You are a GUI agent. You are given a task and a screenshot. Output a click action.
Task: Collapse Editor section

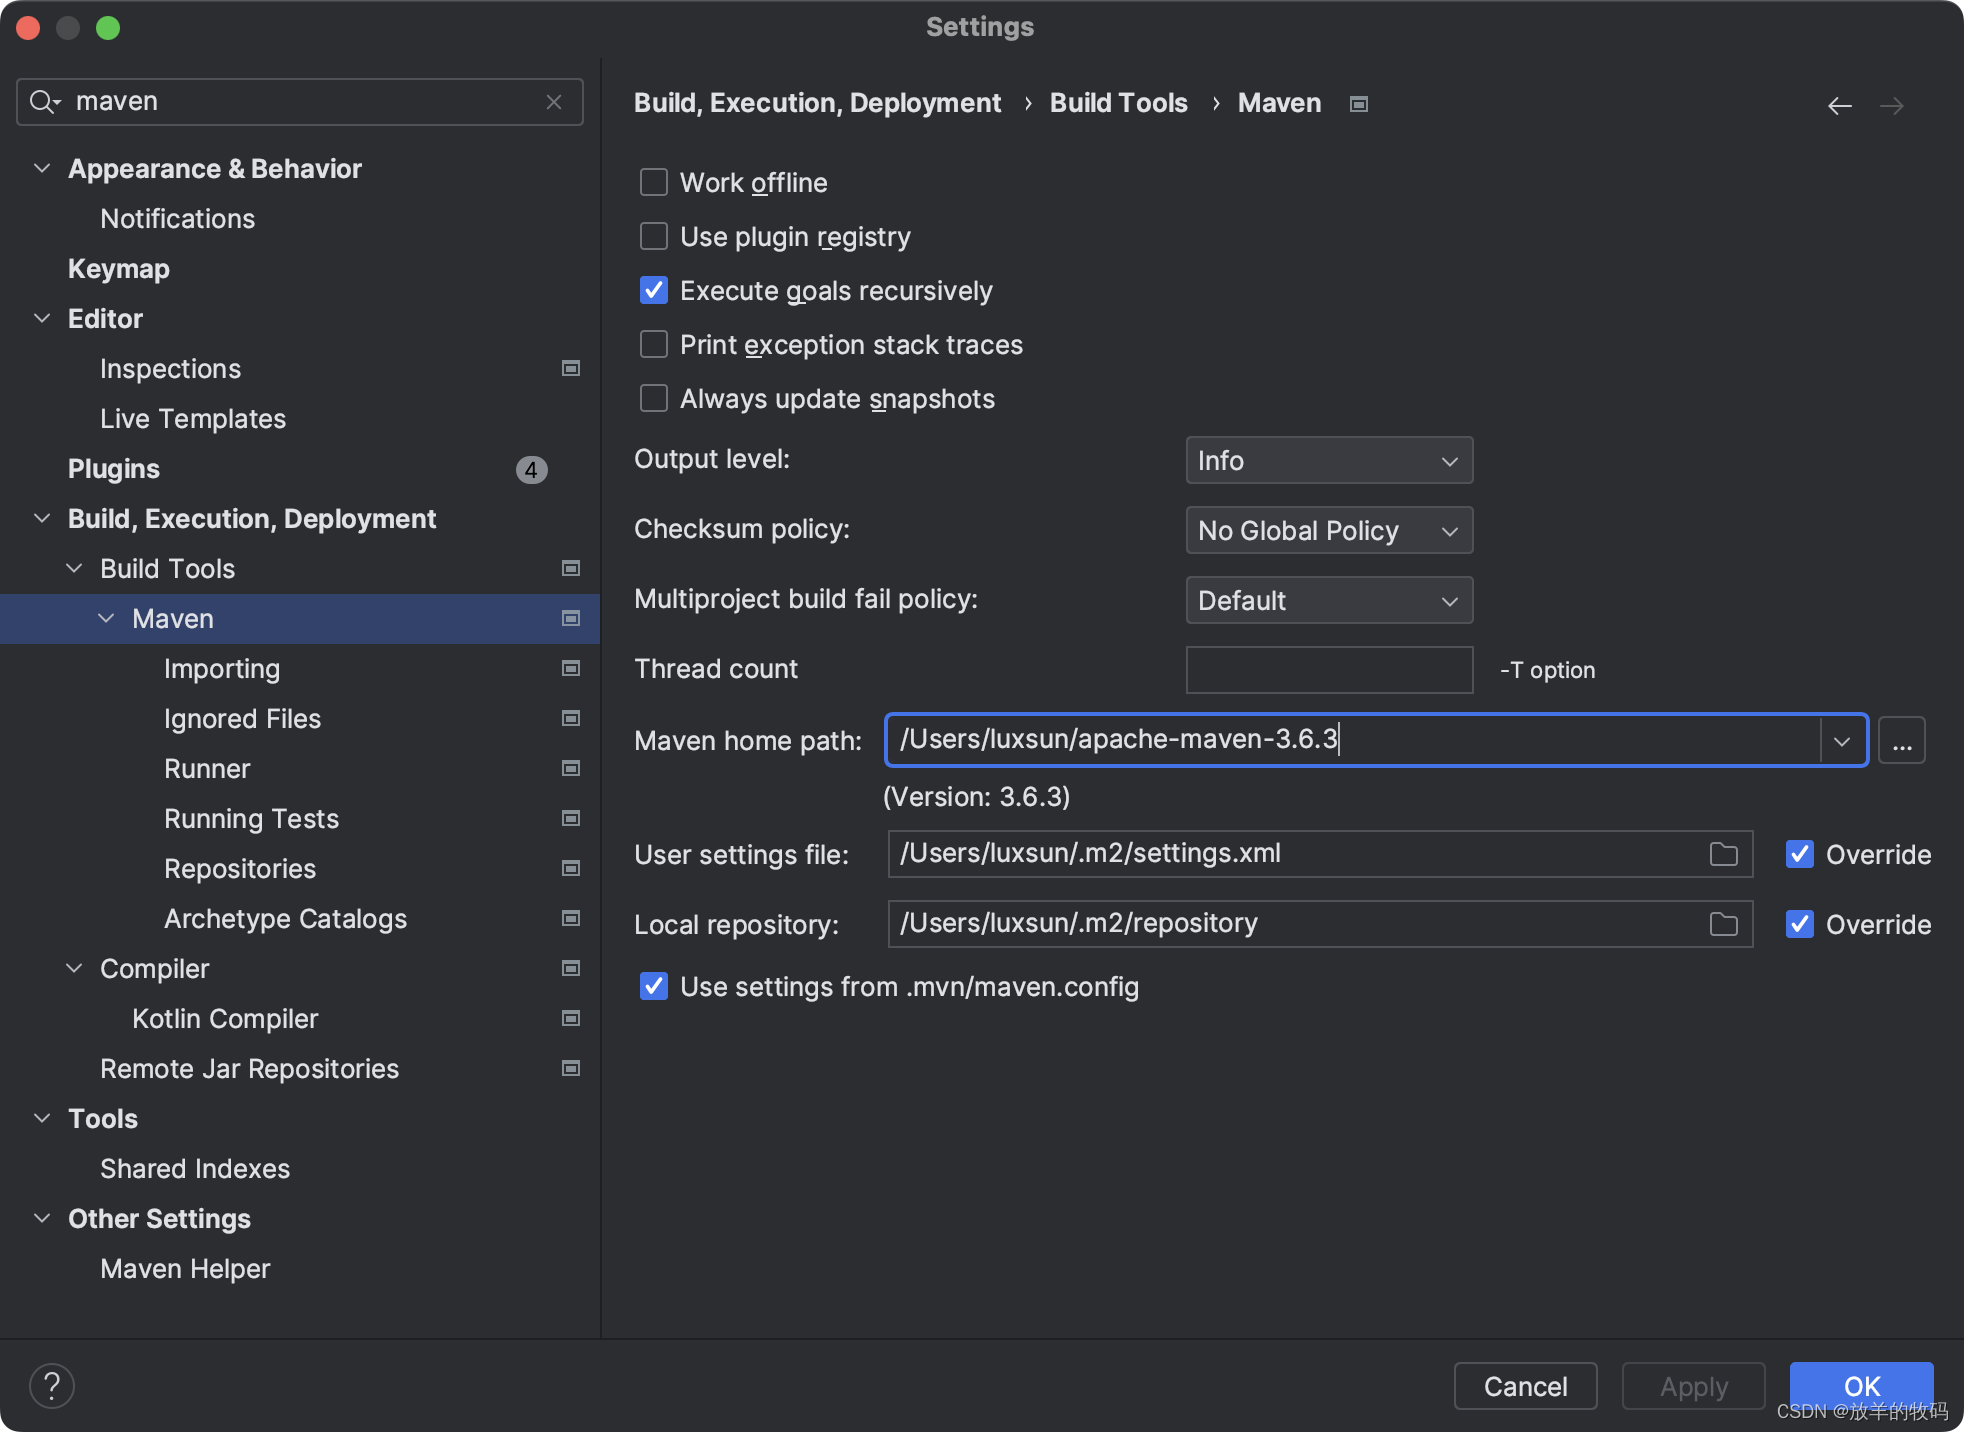[42, 318]
